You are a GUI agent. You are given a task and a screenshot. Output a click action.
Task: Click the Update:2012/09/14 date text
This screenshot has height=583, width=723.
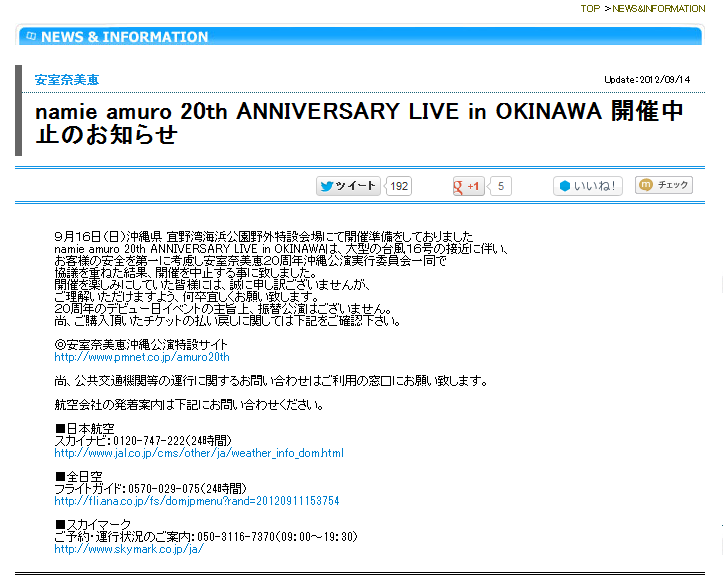click(647, 80)
